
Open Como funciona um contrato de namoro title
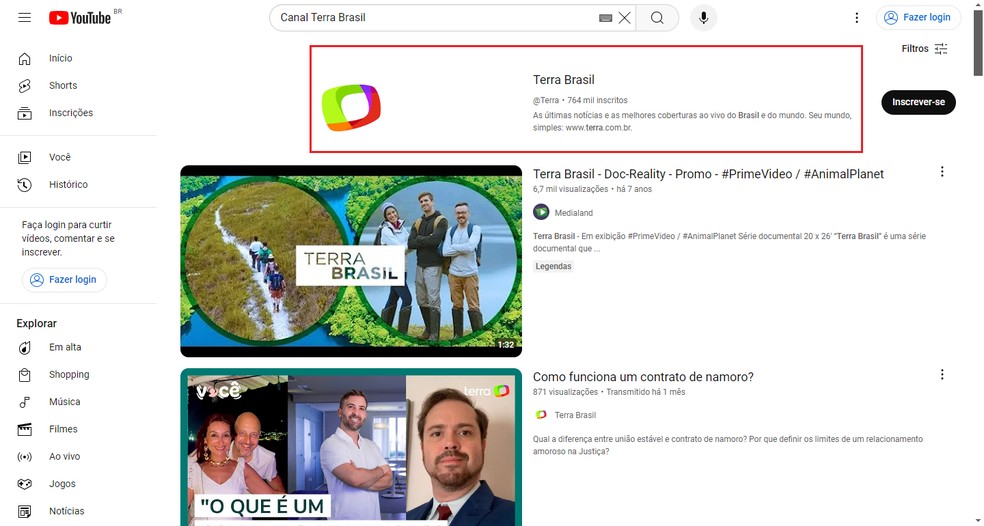pyautogui.click(x=643, y=377)
